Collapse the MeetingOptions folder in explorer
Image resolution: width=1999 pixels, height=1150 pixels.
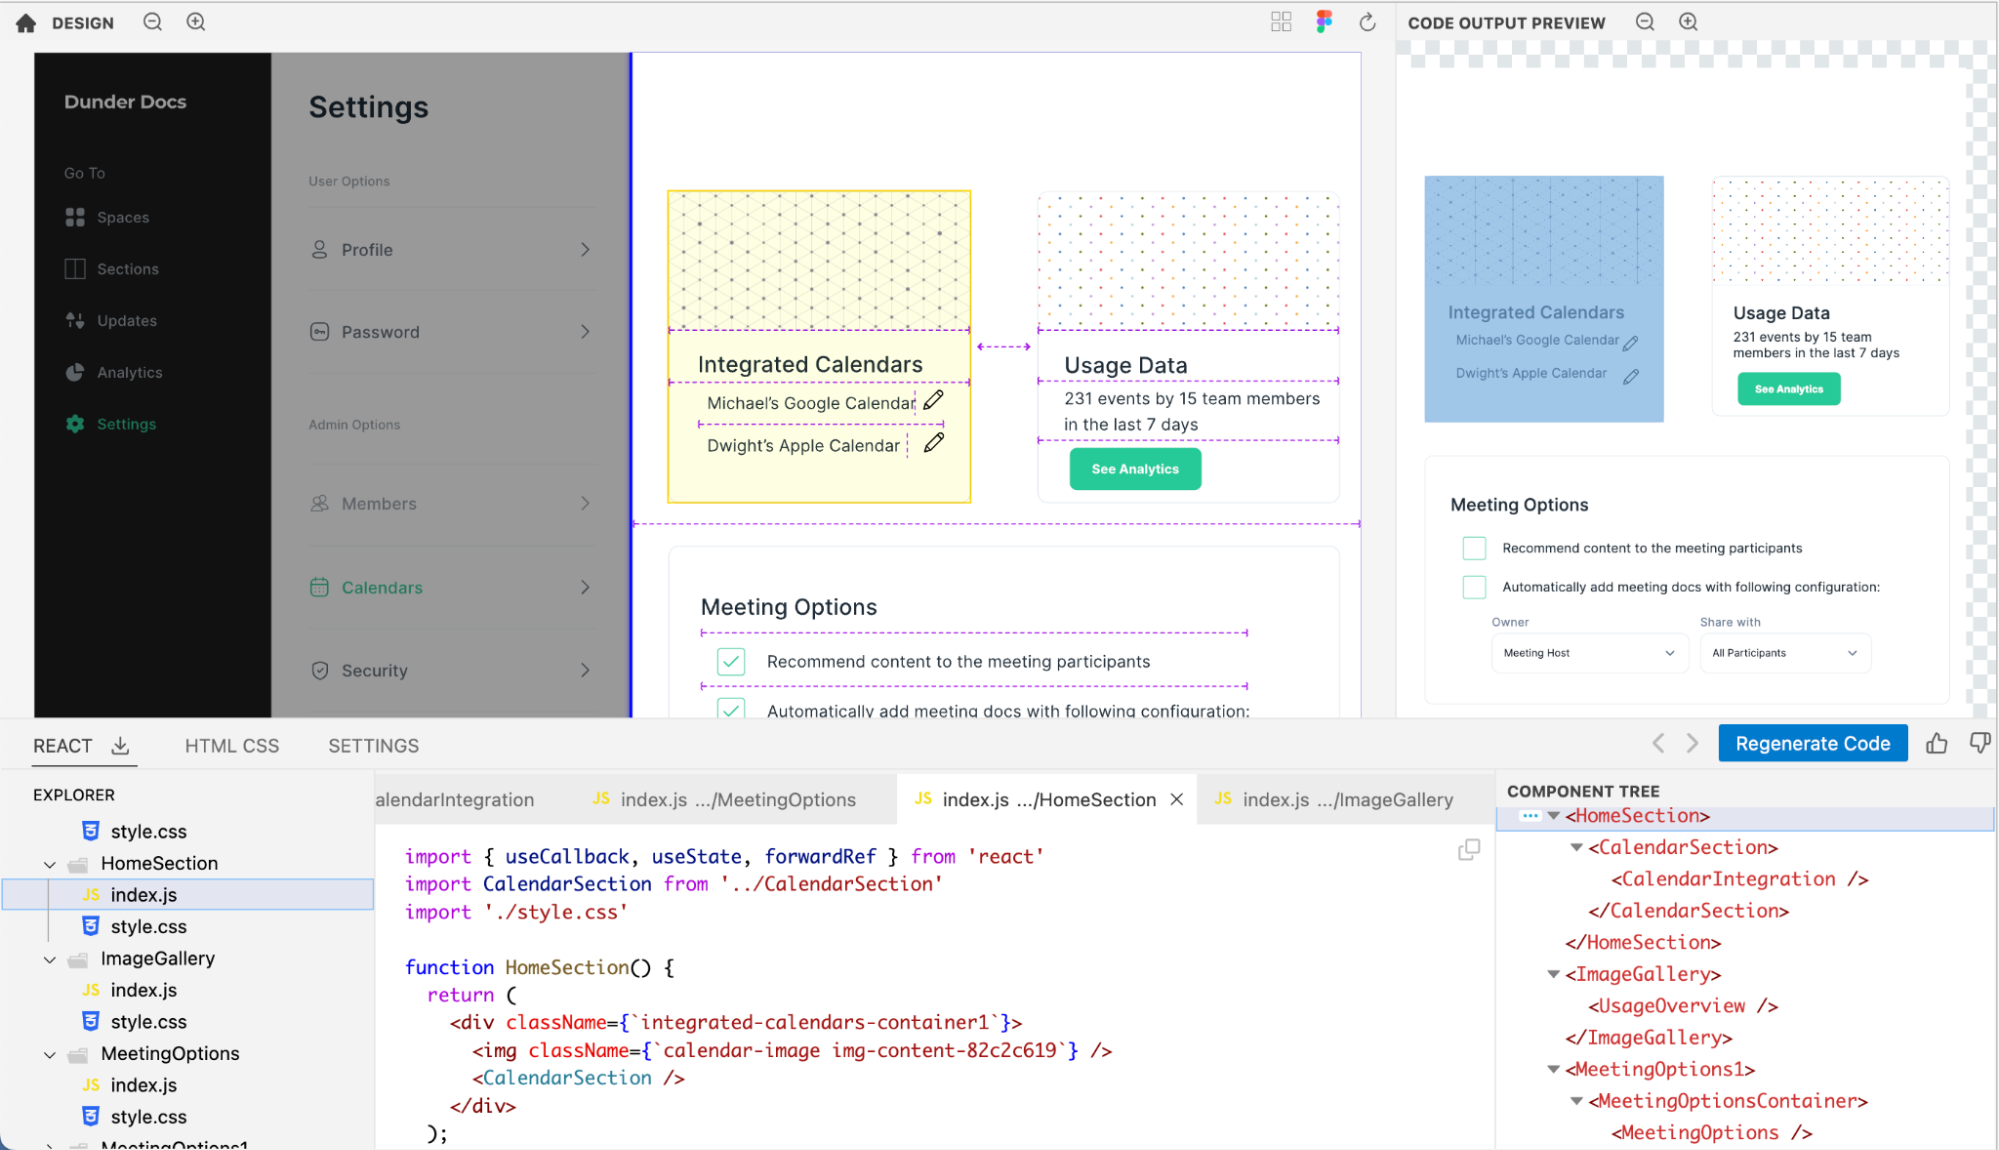pos(49,1054)
